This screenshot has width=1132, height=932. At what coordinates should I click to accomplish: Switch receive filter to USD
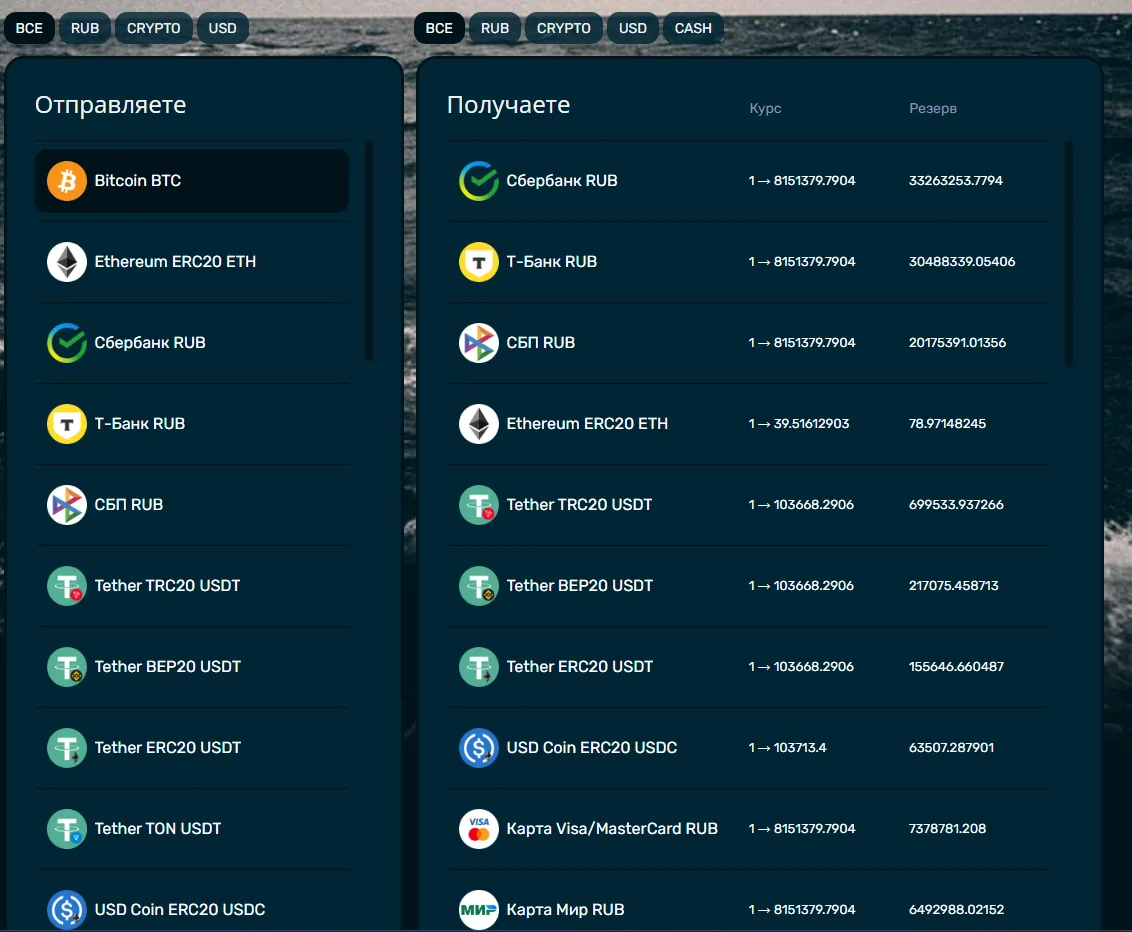632,28
